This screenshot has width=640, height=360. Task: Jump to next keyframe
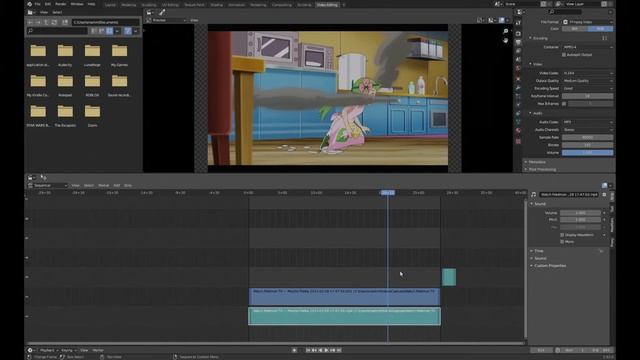tap(333, 350)
